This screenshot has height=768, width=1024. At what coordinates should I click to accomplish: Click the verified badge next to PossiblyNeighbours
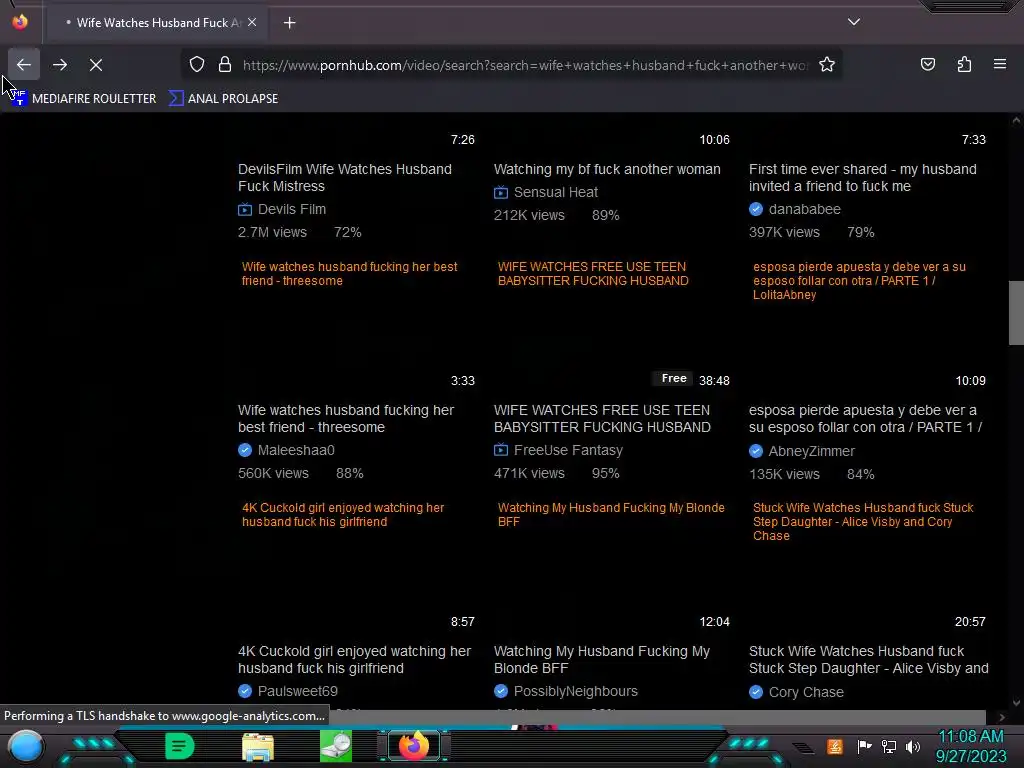click(x=501, y=691)
